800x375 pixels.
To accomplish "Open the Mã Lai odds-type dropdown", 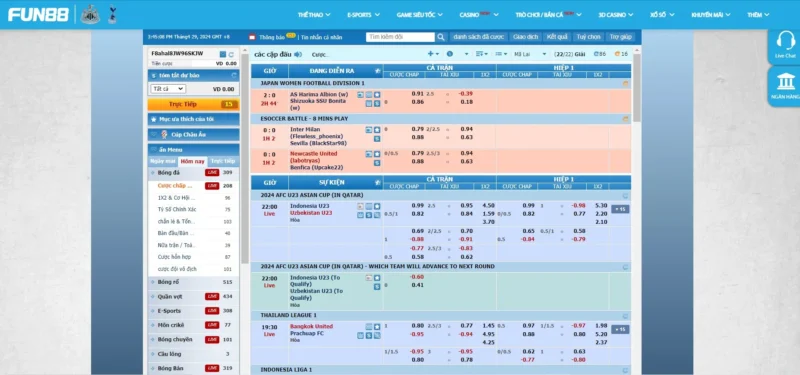I will click(530, 54).
